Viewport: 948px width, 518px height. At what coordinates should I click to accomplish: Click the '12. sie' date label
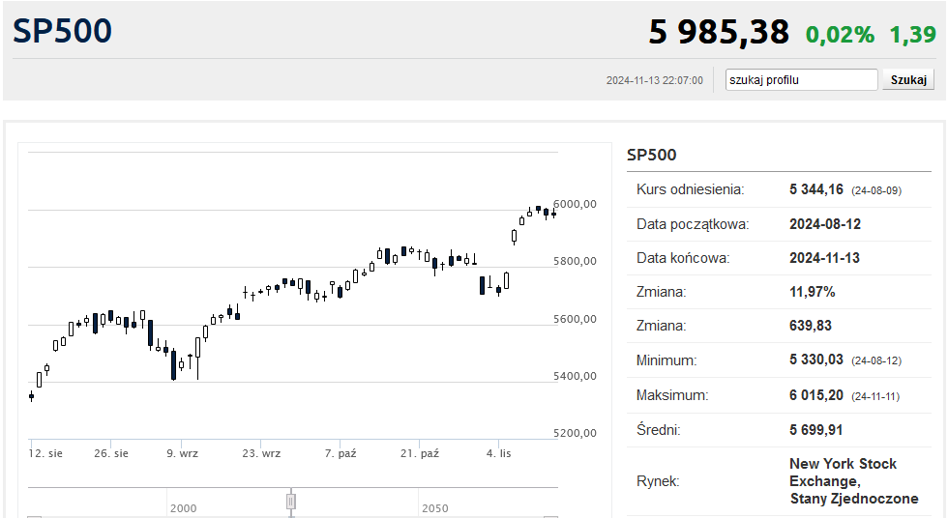45,453
